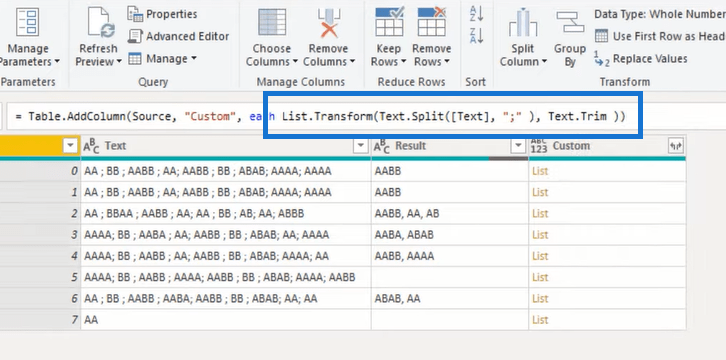This screenshot has height=360, width=726.
Task: Expand the Manage dropdown in Query group
Action: (x=163, y=59)
